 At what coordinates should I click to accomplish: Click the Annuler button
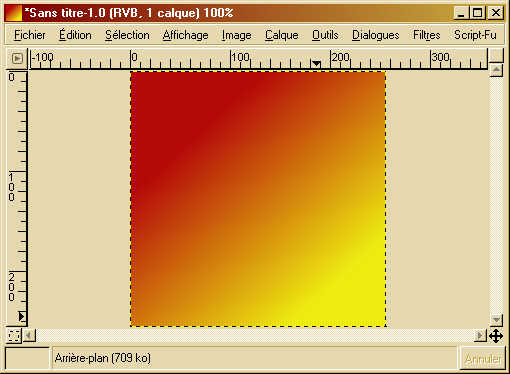[483, 359]
